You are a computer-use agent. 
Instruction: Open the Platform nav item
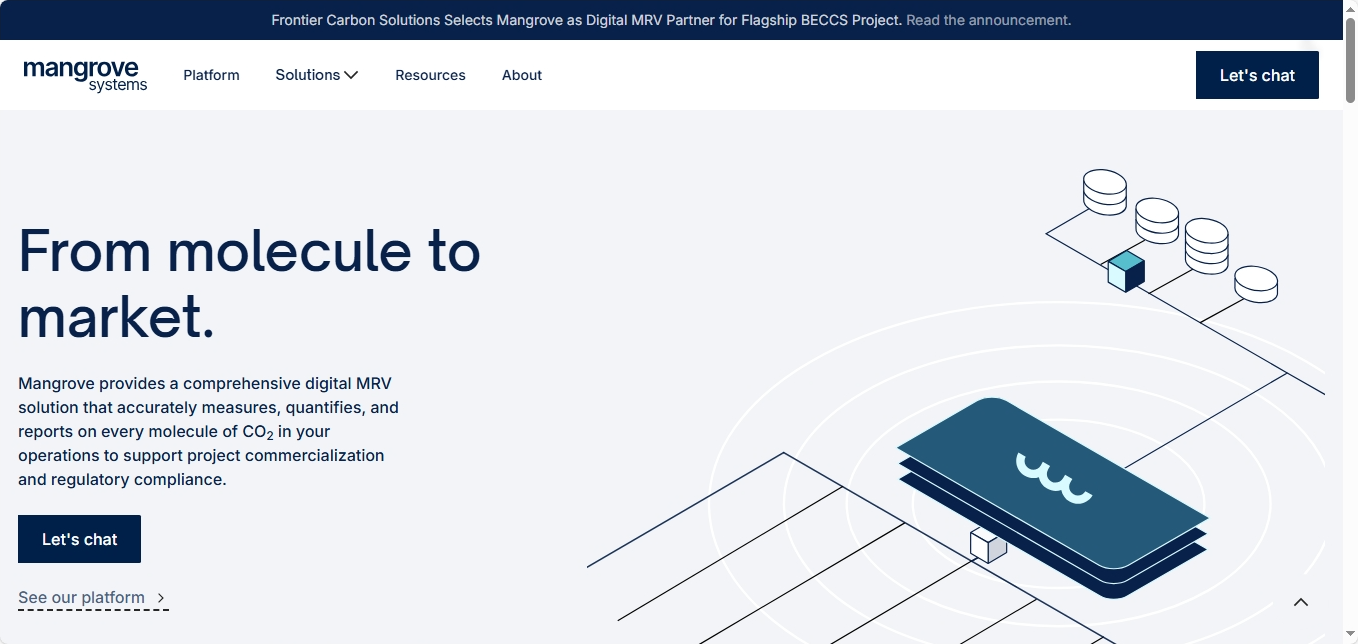click(211, 75)
